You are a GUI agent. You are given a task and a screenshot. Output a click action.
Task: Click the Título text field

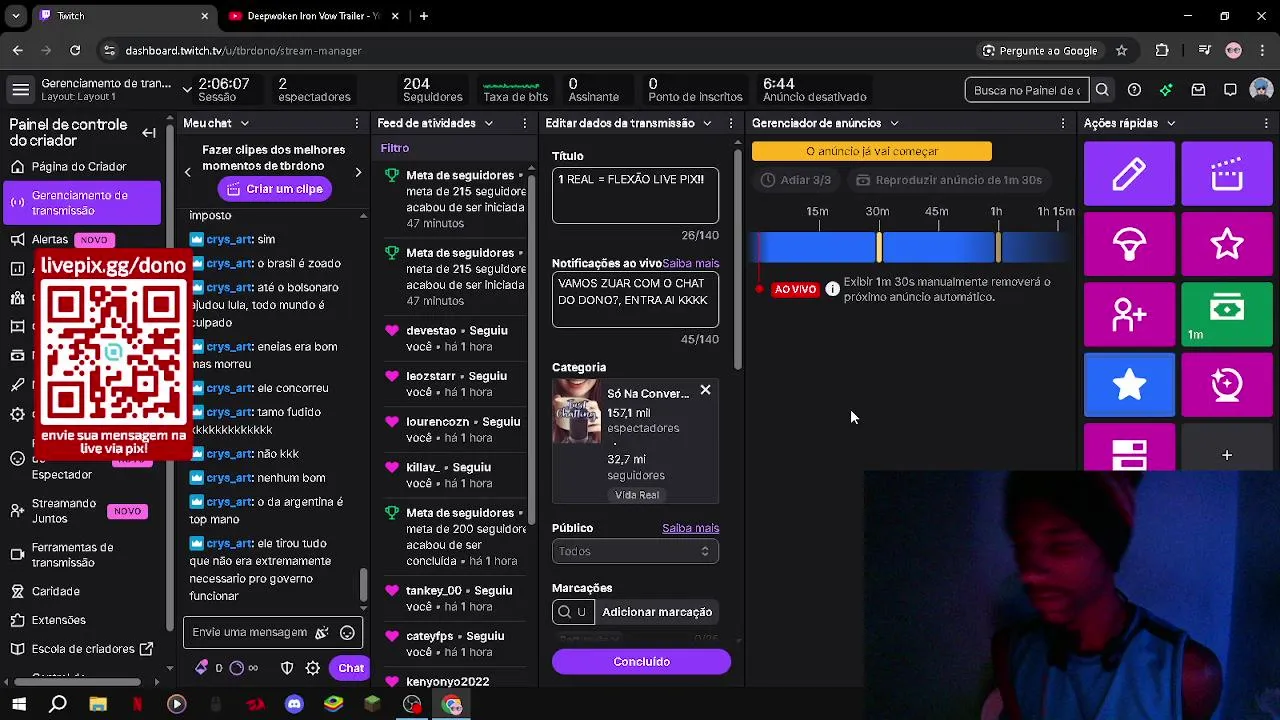[635, 195]
